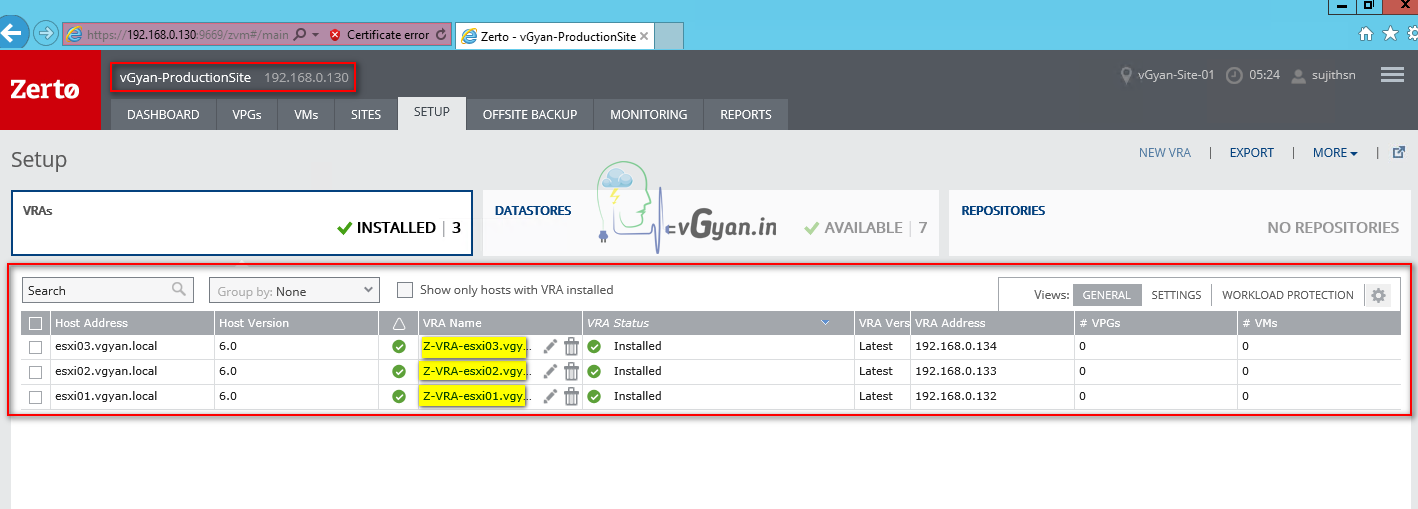This screenshot has height=509, width=1418.
Task: Check the box for esxi03.vgyan.local row
Action: [x=36, y=347]
